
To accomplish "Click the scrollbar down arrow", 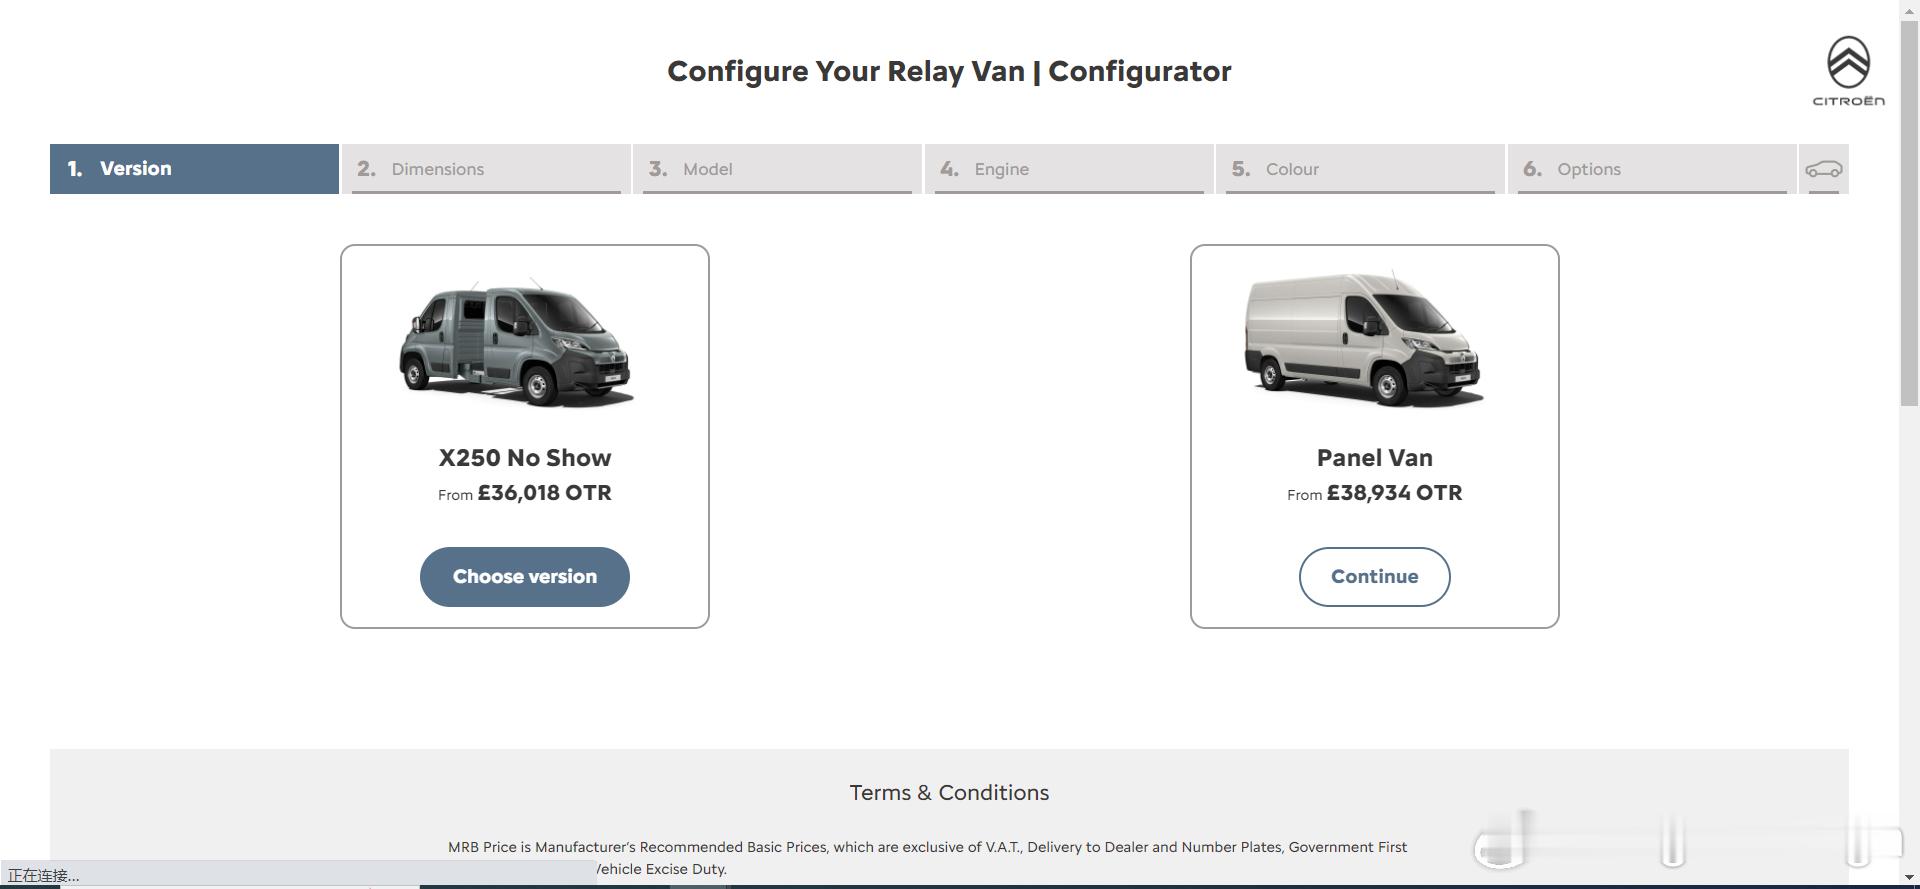I will (1909, 877).
